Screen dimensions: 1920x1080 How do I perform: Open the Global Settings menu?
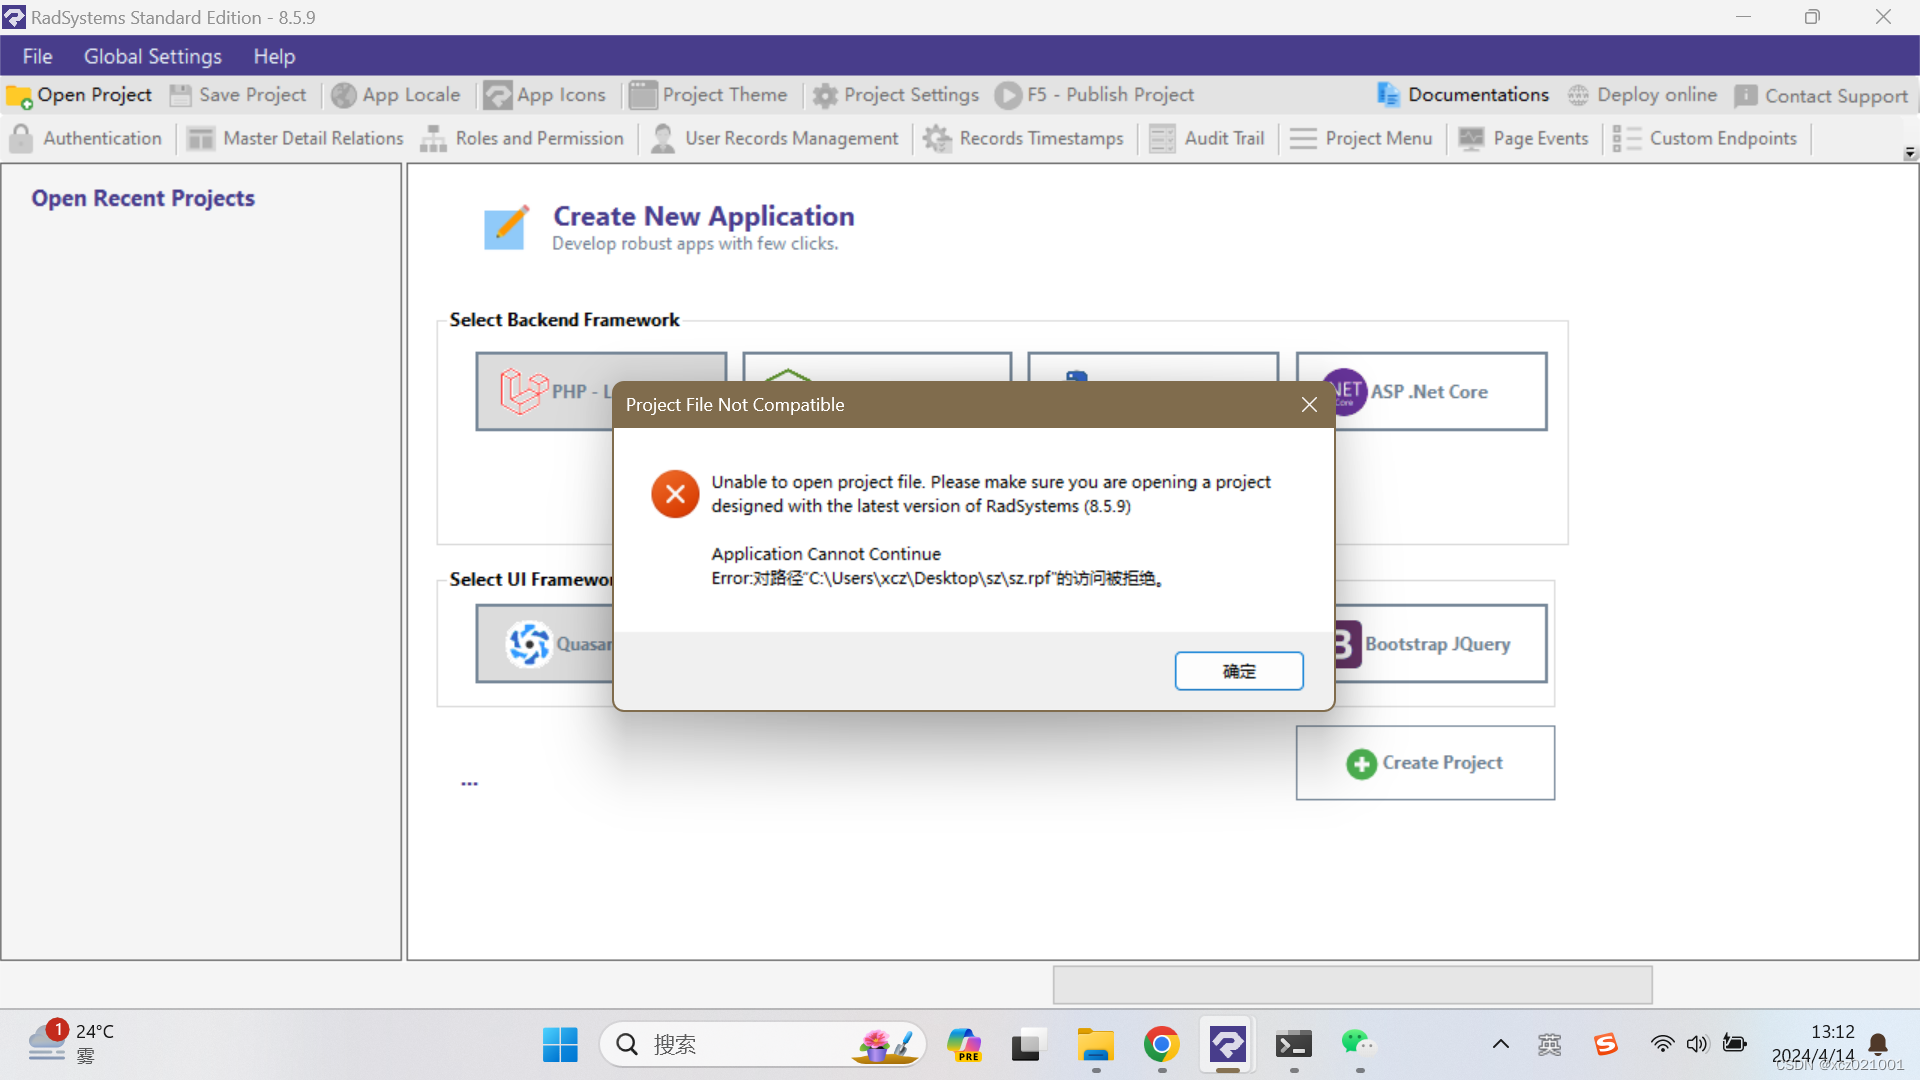(152, 56)
